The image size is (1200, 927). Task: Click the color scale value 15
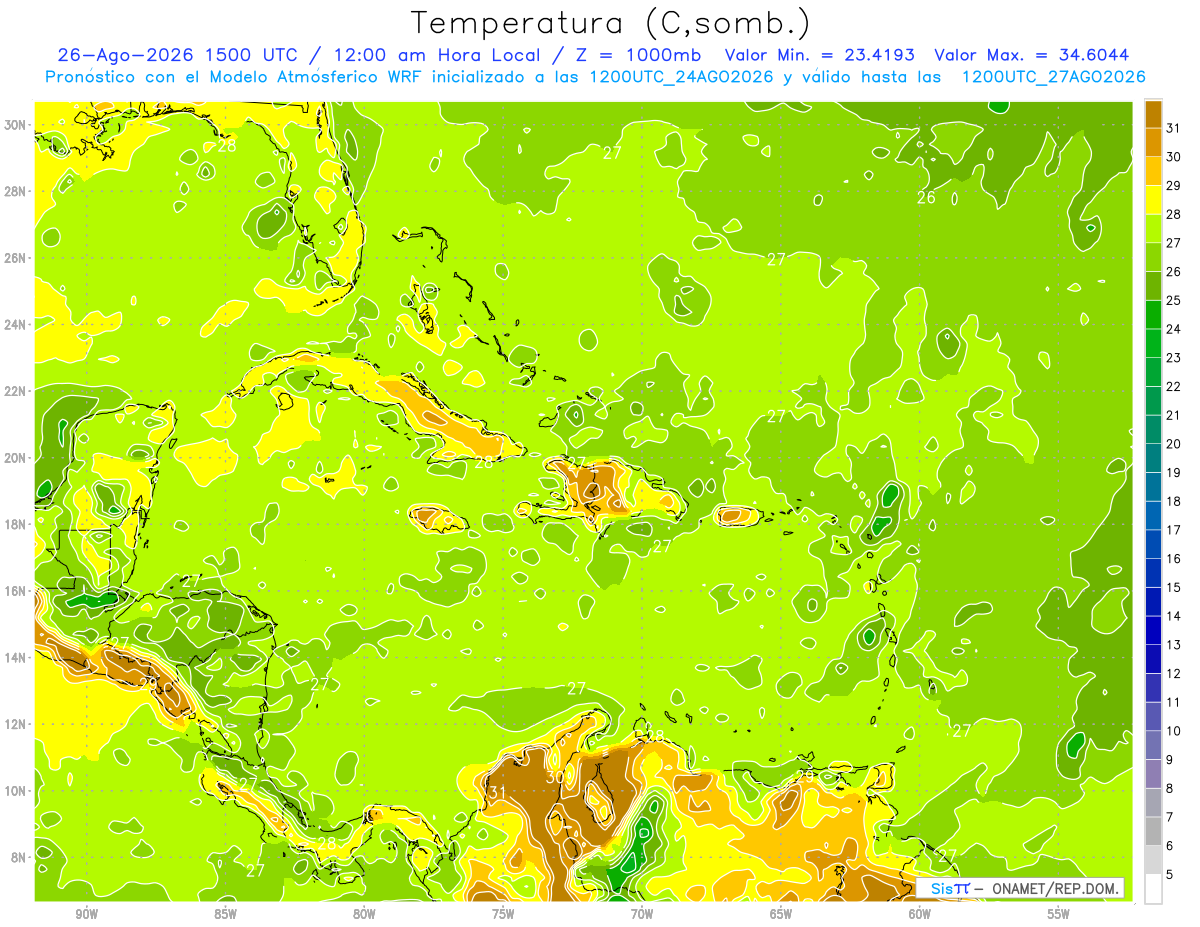pos(1173,587)
